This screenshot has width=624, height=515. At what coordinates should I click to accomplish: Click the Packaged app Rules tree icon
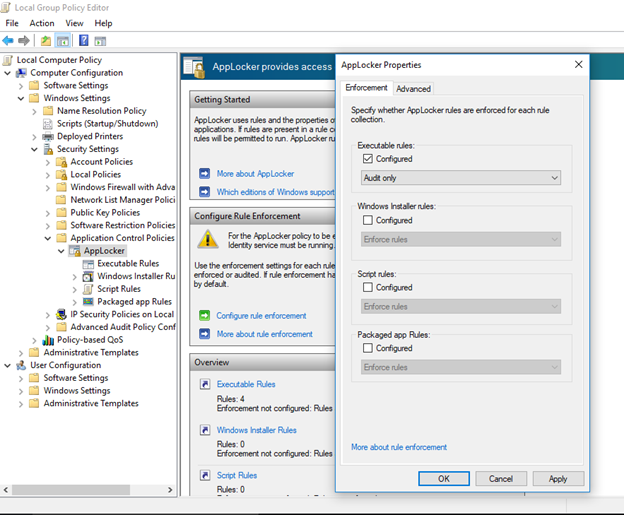click(88, 302)
